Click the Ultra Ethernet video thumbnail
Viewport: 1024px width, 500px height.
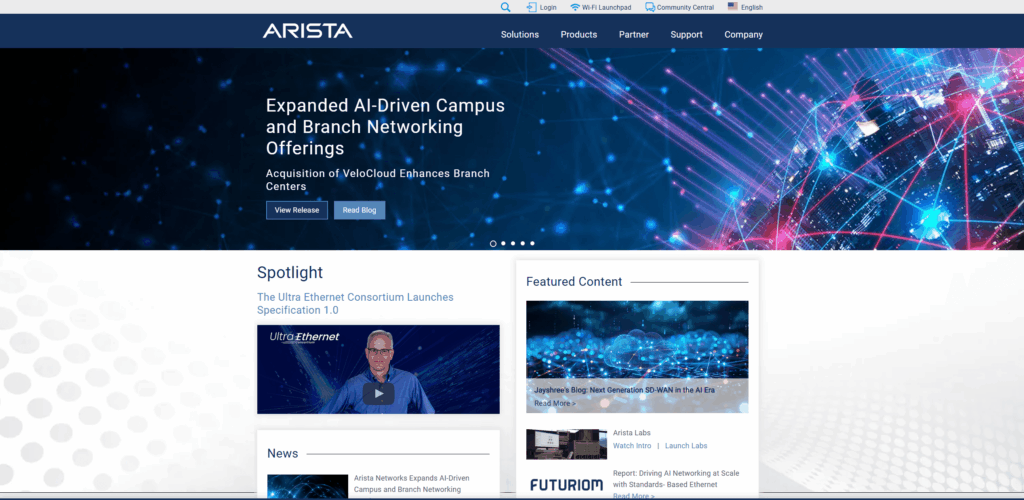click(378, 369)
